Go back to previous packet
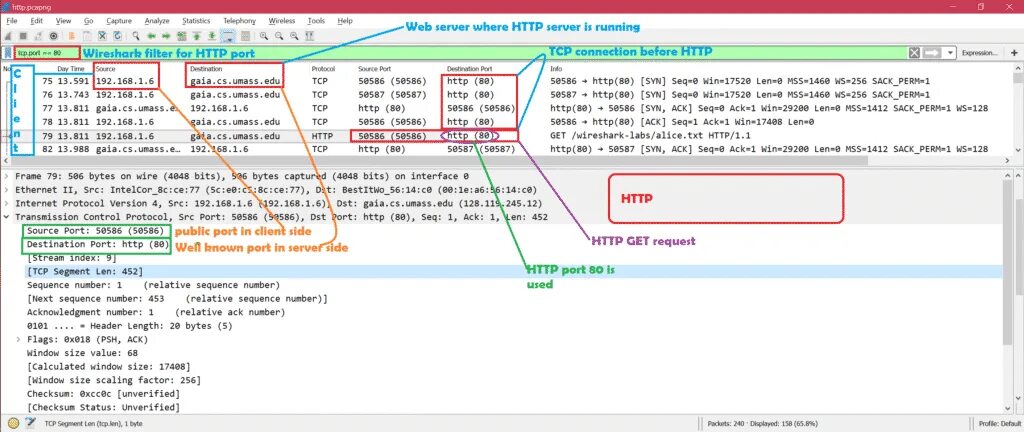This screenshot has height=432, width=1024. 152,36
